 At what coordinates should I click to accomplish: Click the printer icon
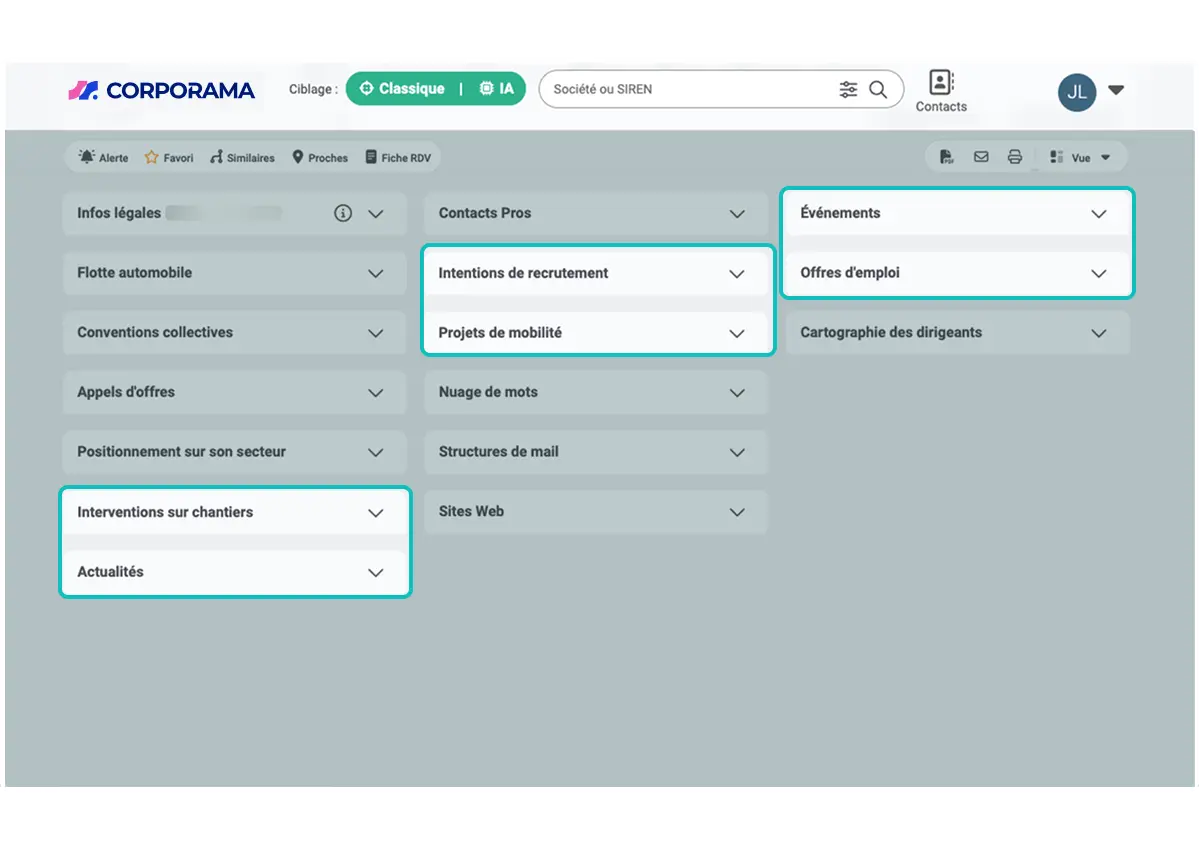click(x=1015, y=157)
